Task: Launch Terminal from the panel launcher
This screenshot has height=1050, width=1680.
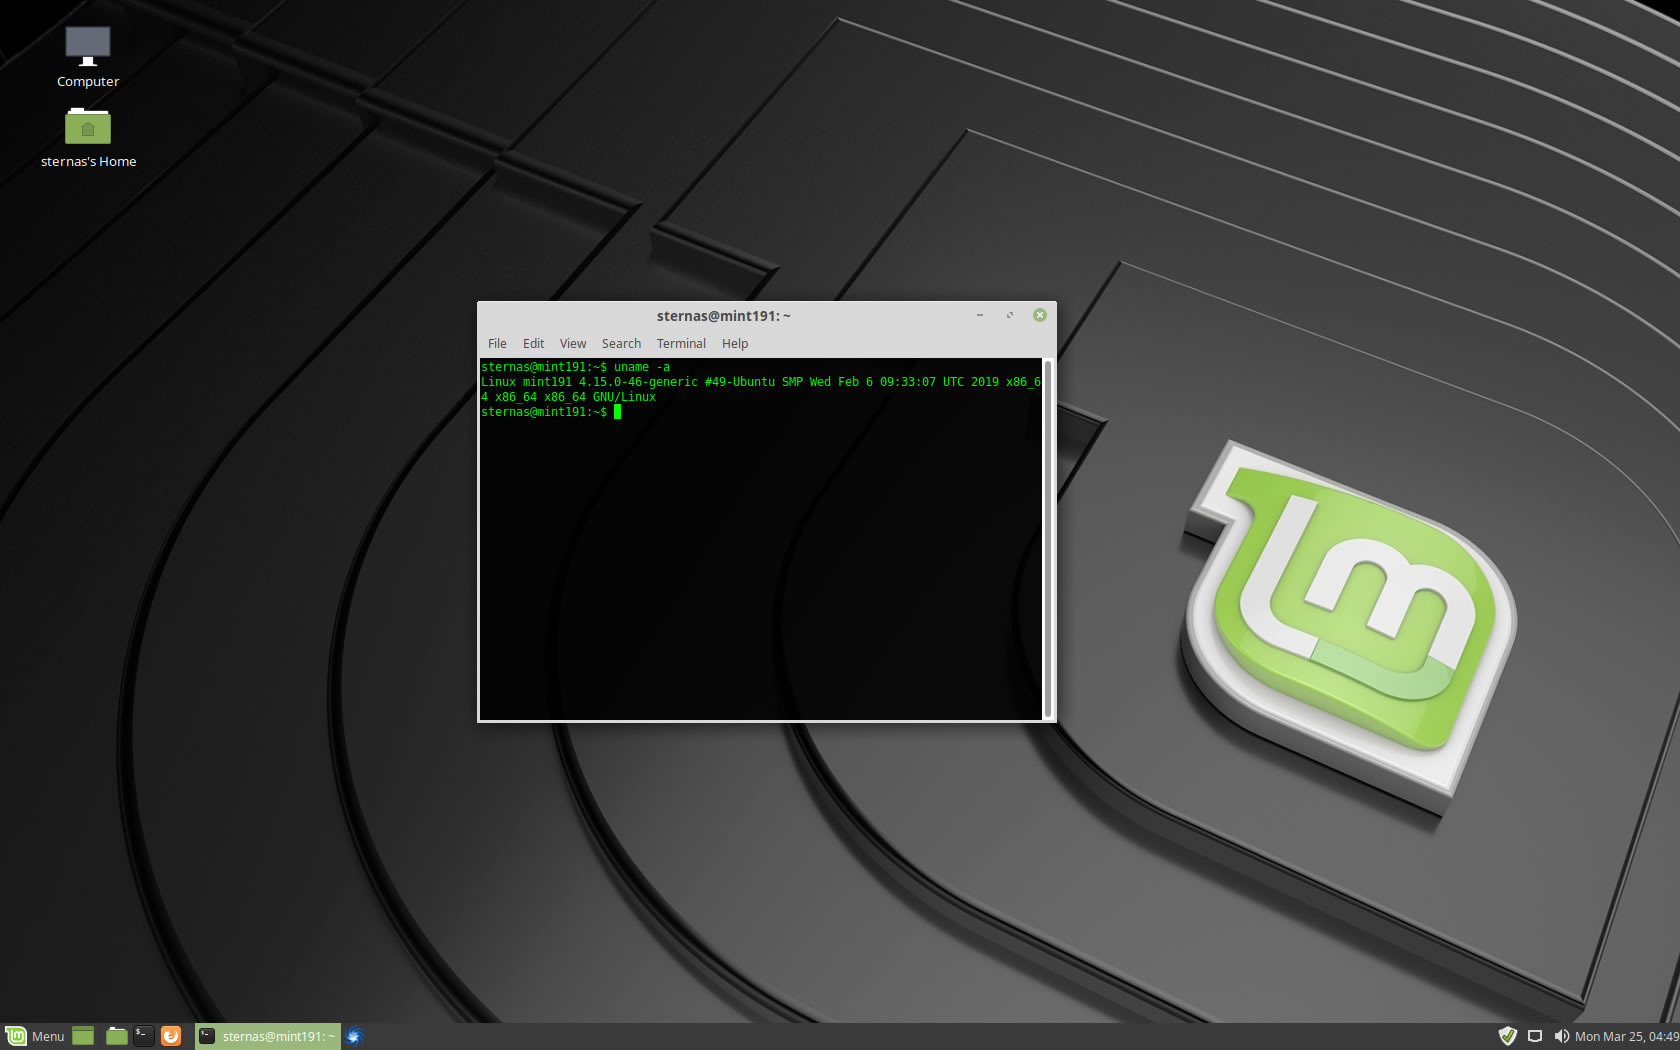Action: (144, 1036)
